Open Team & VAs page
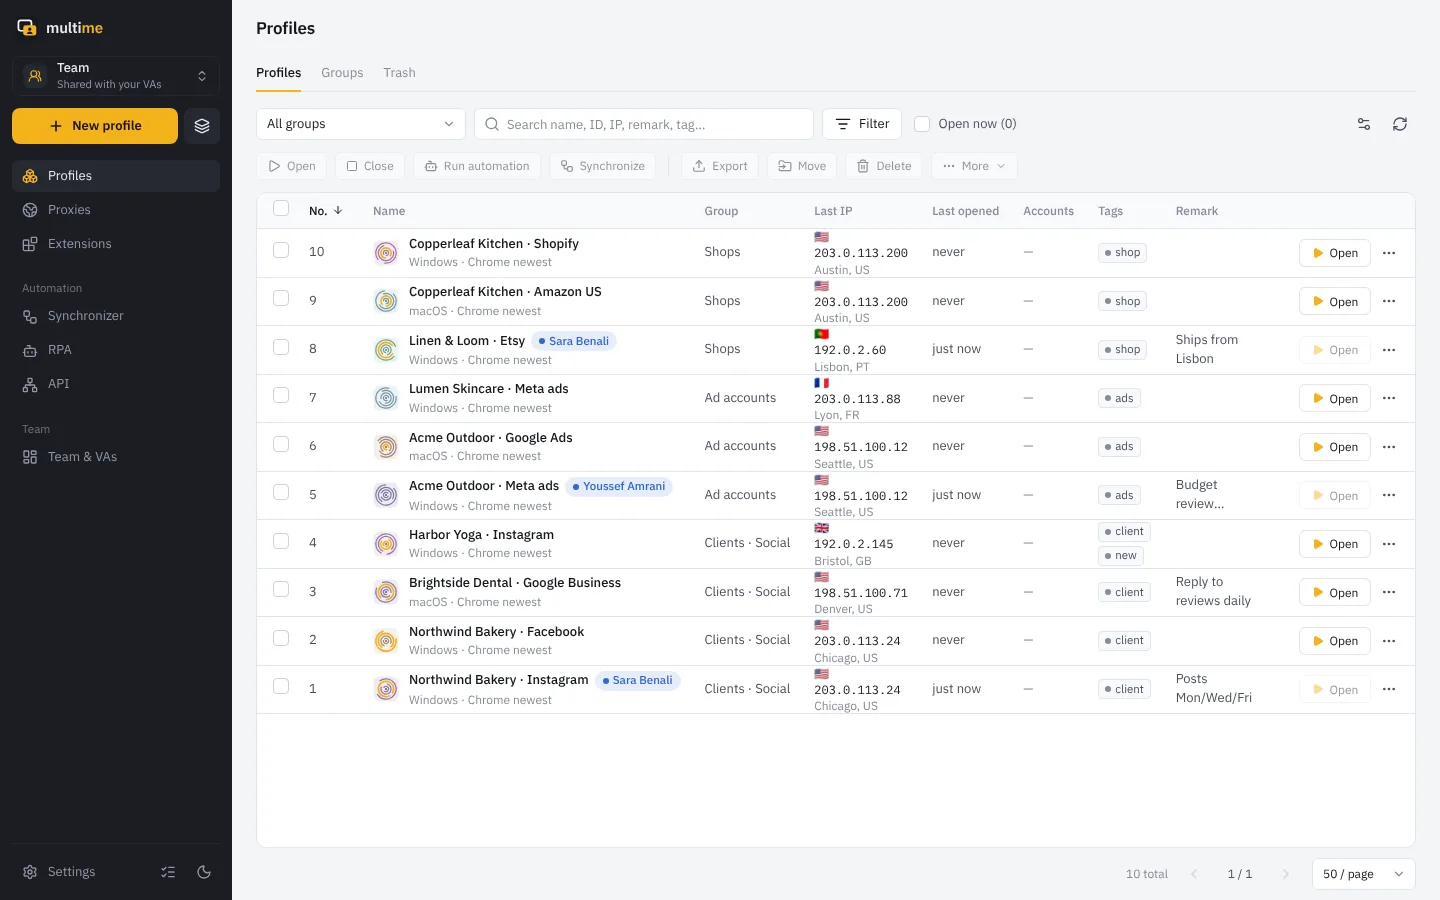The height and width of the screenshot is (900, 1440). [116, 457]
